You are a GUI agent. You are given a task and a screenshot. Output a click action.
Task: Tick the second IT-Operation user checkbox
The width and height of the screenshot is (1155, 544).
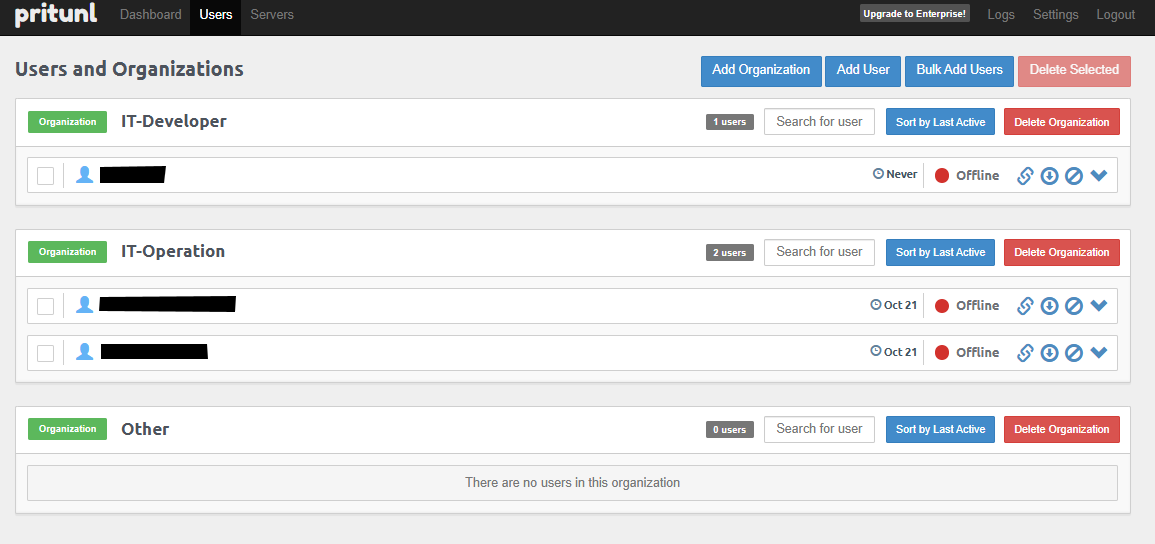click(x=46, y=353)
